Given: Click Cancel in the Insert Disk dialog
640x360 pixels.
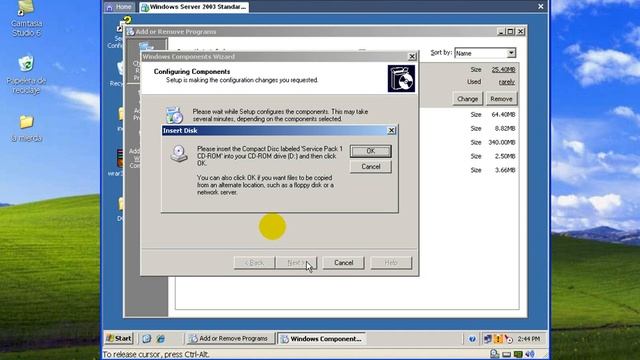Looking at the screenshot, I should pyautogui.click(x=370, y=167).
